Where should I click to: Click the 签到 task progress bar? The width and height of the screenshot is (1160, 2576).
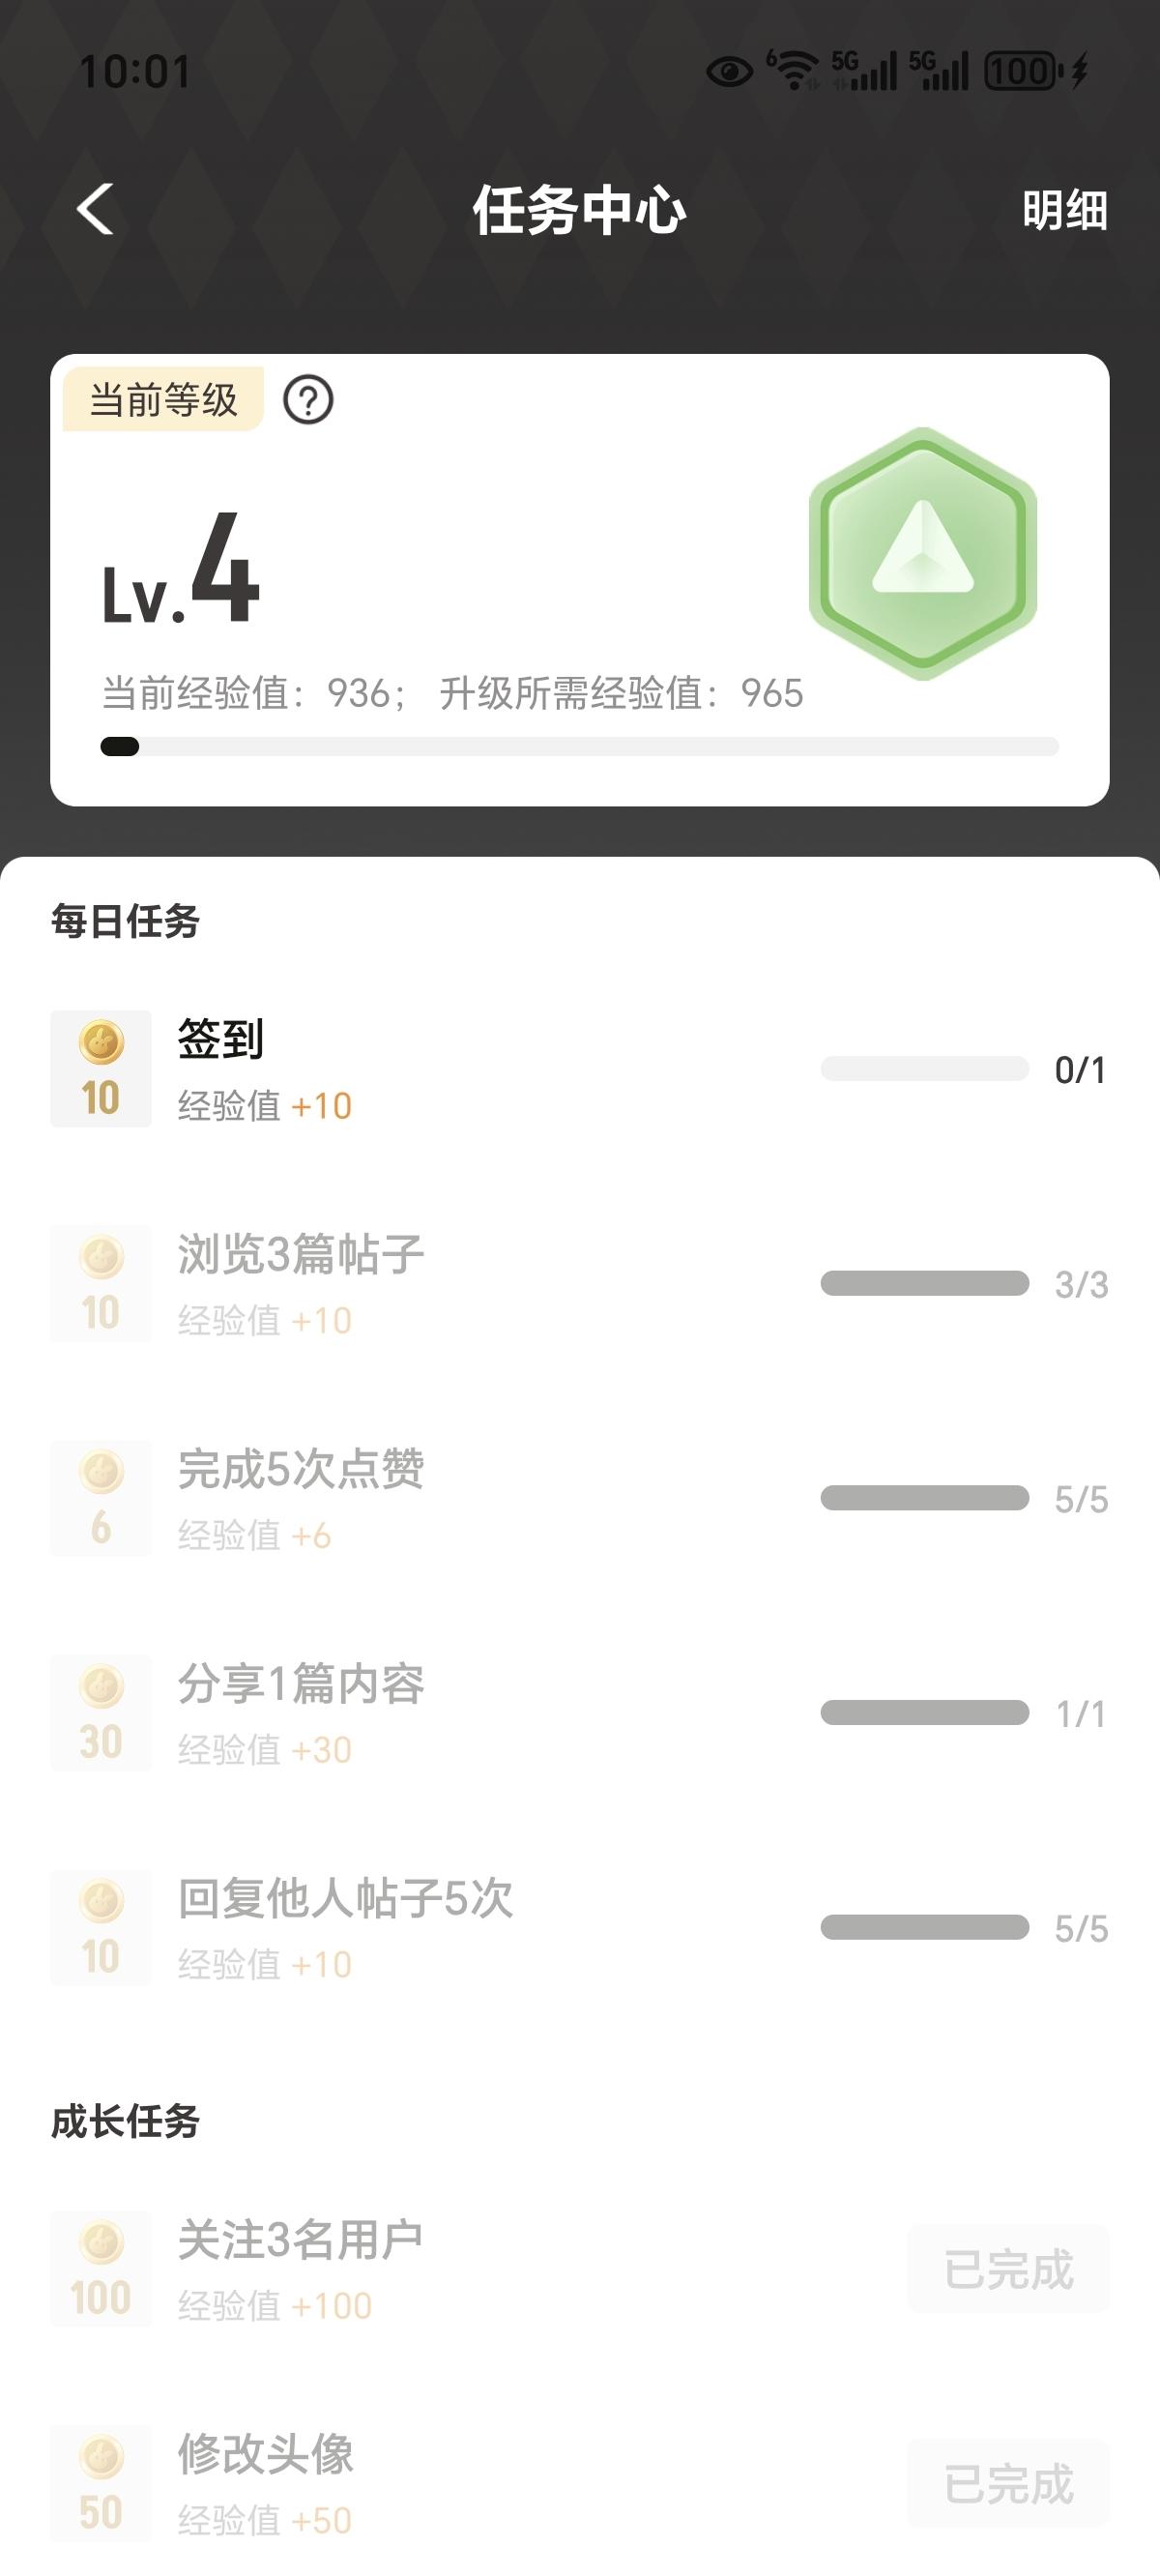point(924,1069)
